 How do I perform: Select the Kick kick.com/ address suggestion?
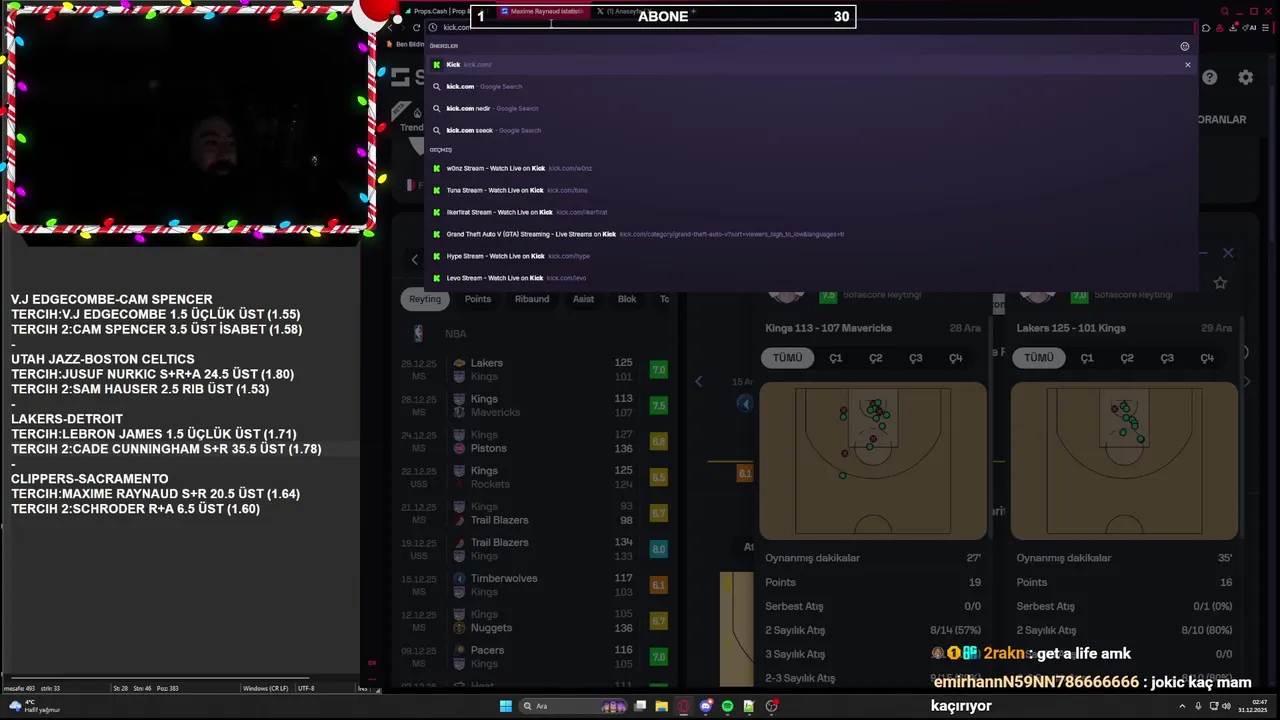coord(811,64)
